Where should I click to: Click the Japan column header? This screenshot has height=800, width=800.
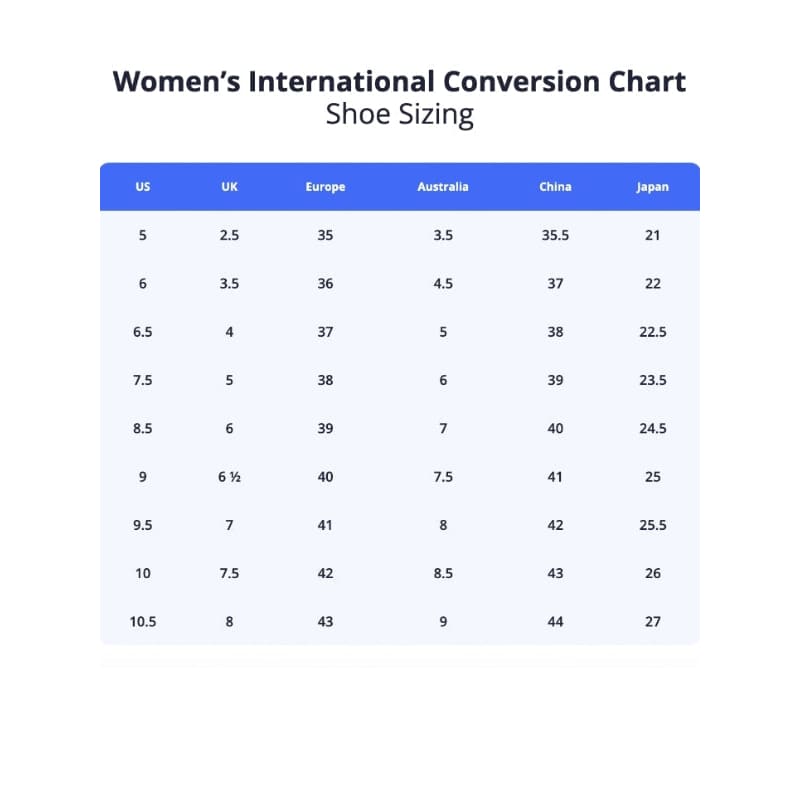pos(653,187)
